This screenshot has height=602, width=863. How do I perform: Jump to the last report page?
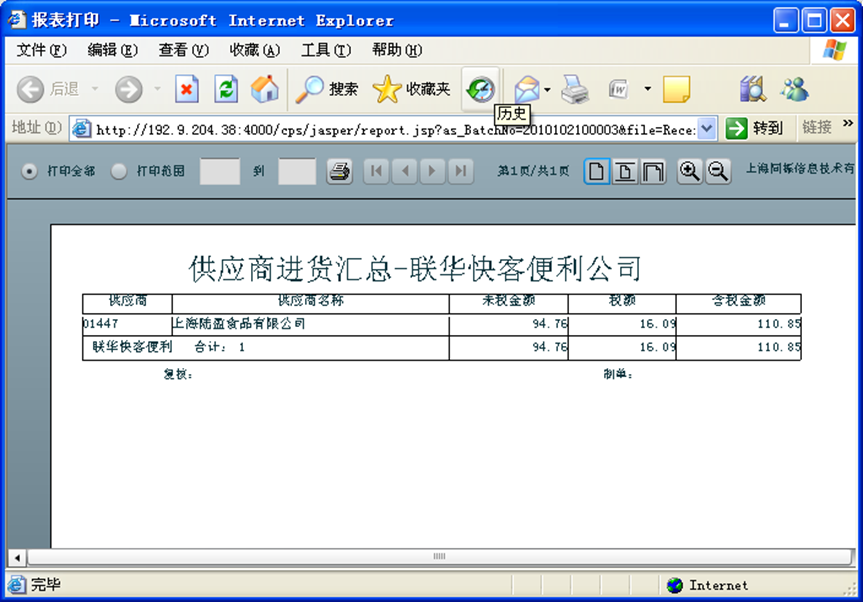click(x=461, y=171)
